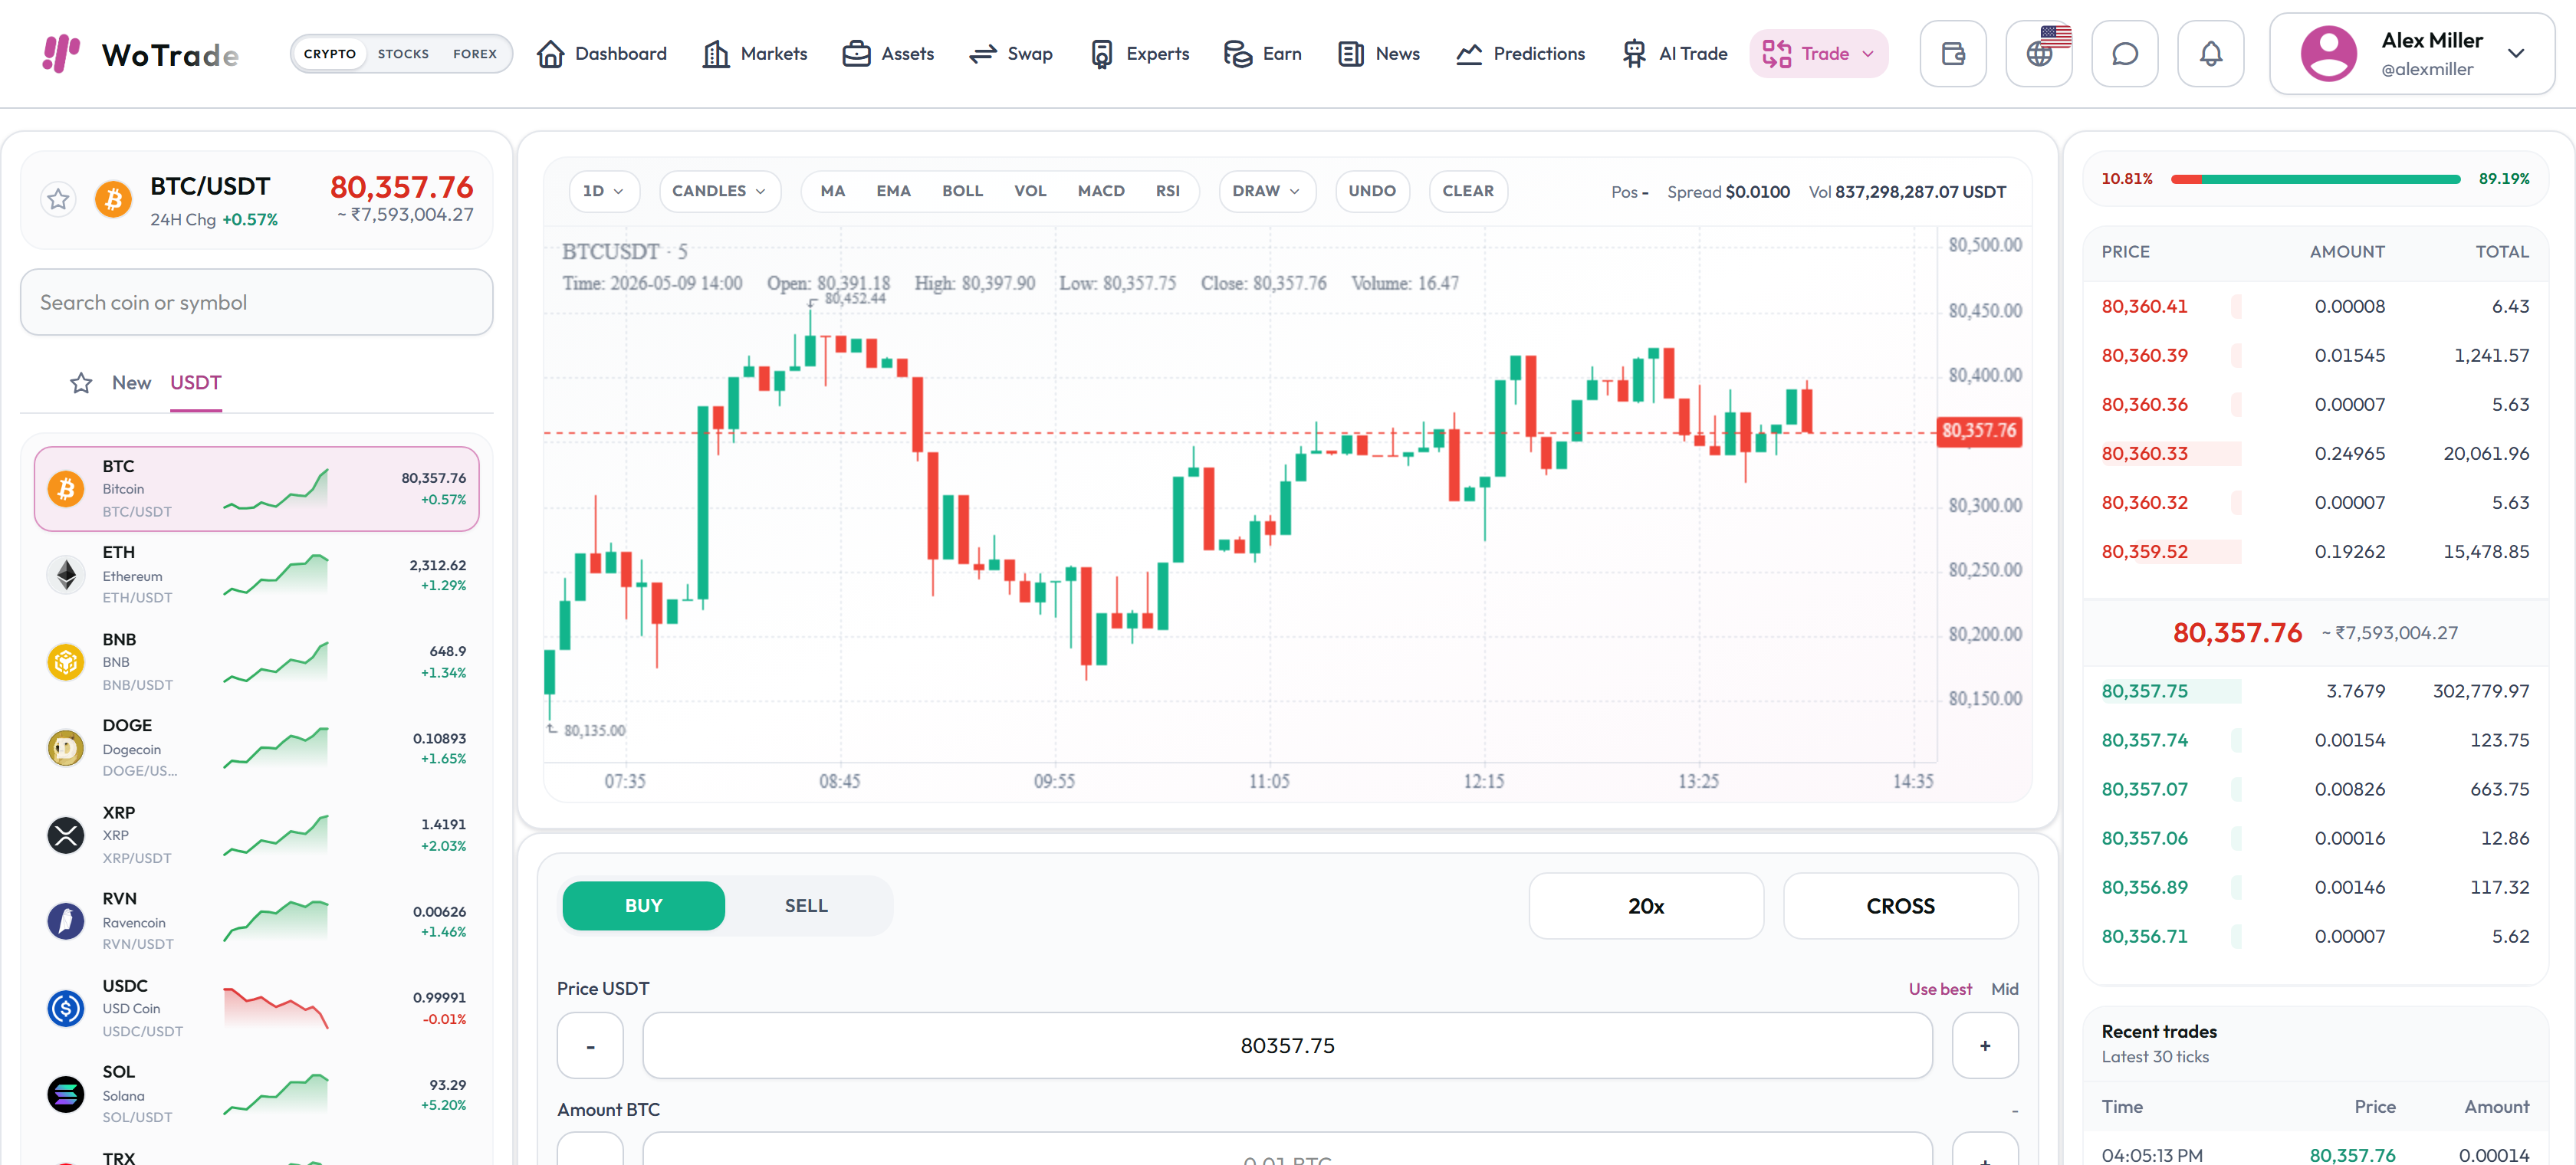Increase price with the plus button

pos(1985,1046)
